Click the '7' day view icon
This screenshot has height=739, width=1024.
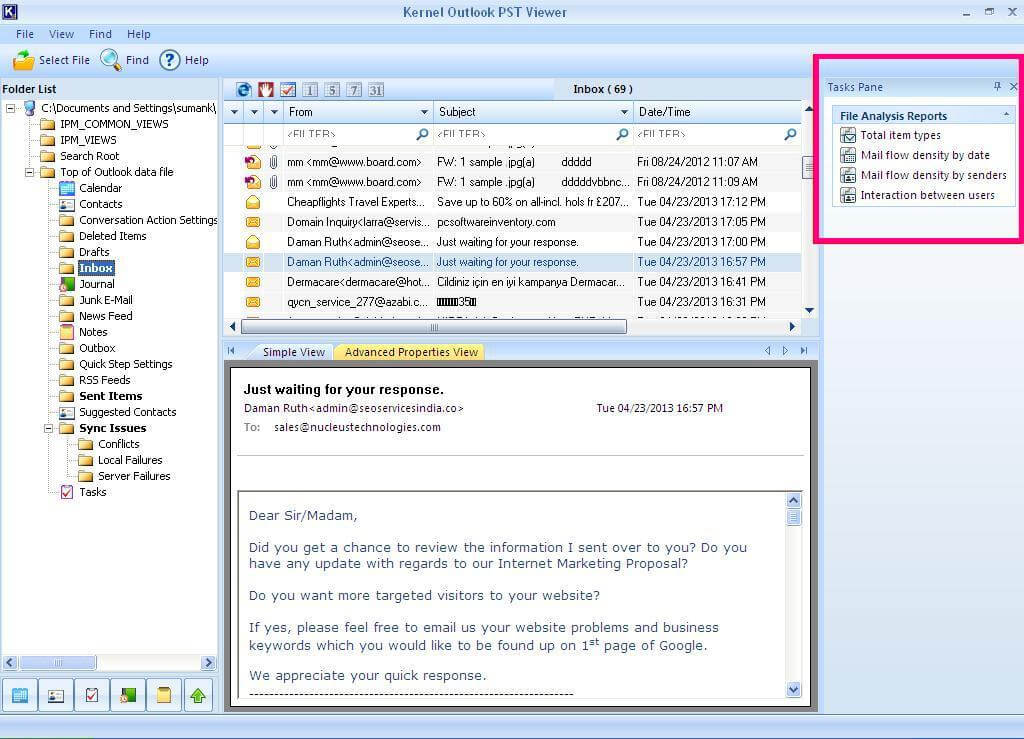coord(354,89)
